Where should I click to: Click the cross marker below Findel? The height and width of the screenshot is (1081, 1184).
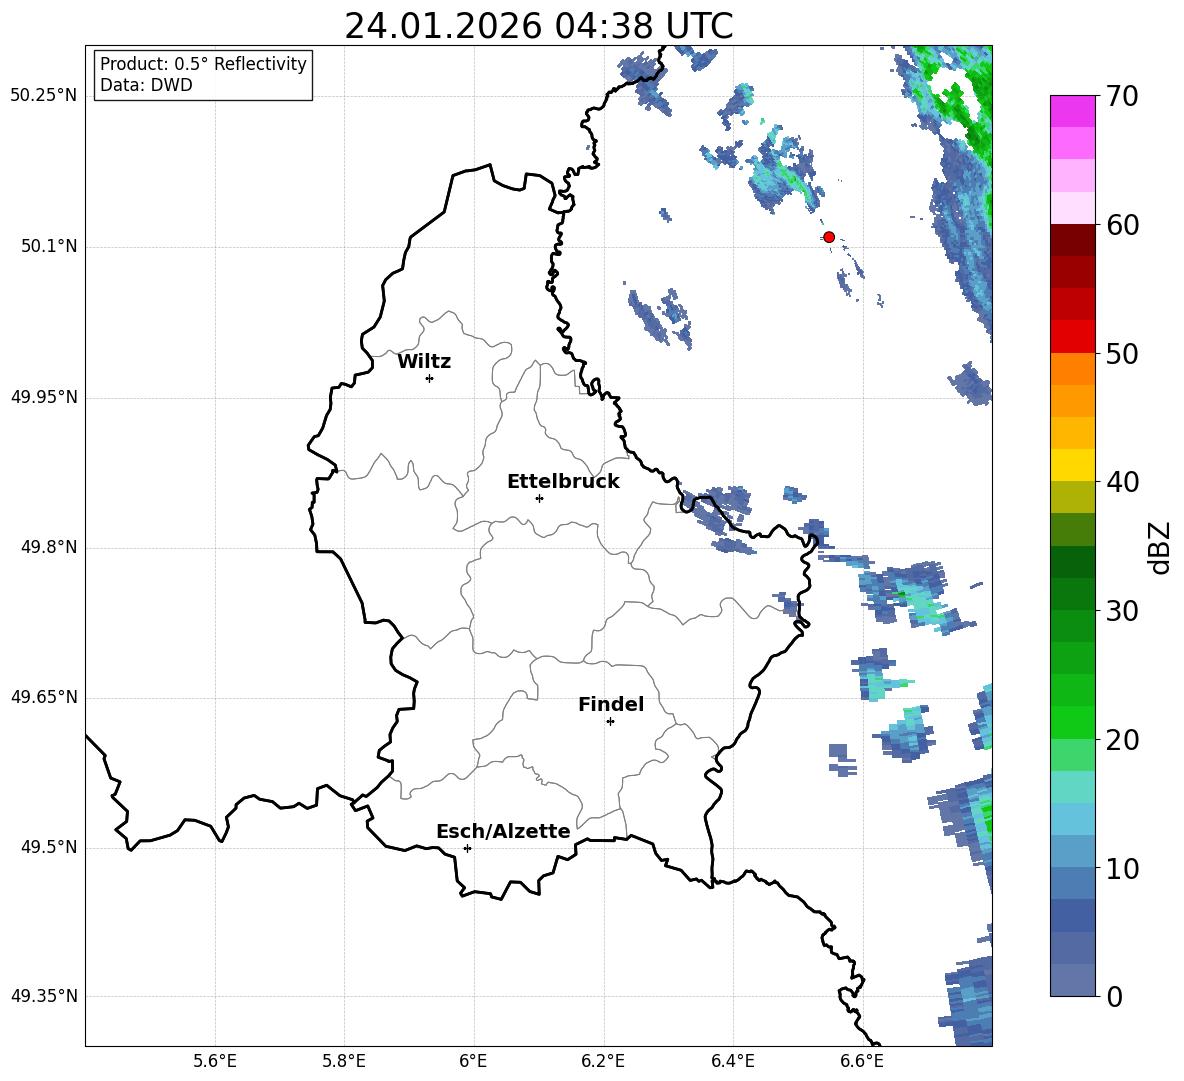pos(610,721)
